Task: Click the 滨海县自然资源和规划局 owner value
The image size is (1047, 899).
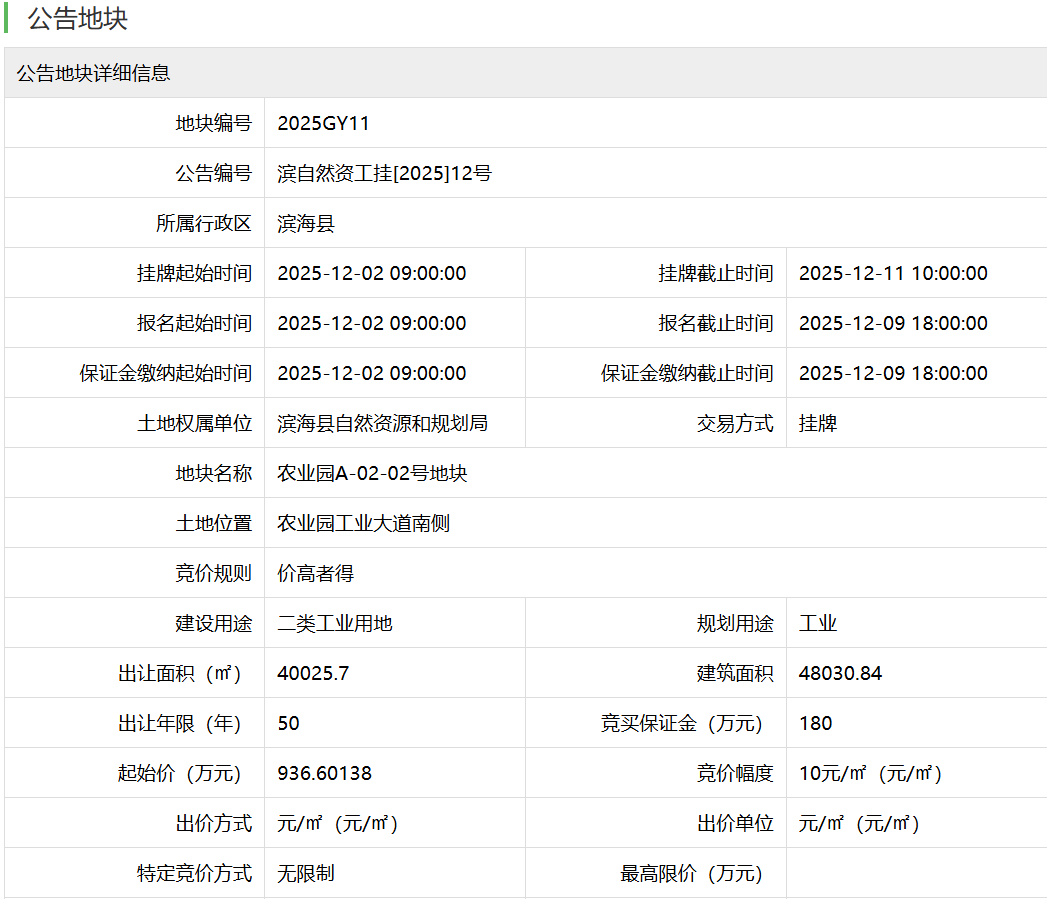Action: (x=382, y=423)
